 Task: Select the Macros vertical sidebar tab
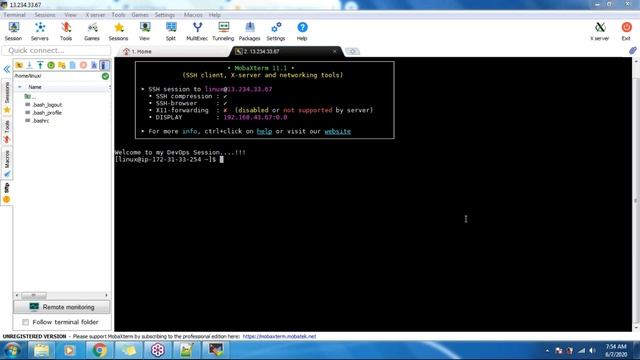point(7,164)
